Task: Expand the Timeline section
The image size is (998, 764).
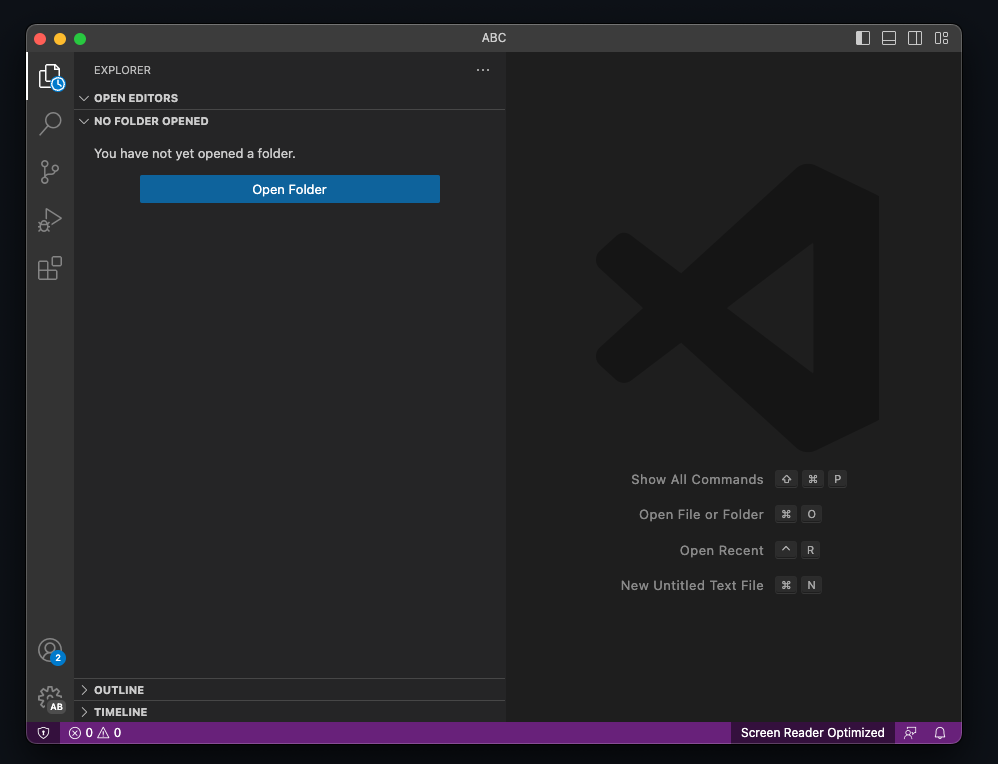Action: [x=290, y=712]
